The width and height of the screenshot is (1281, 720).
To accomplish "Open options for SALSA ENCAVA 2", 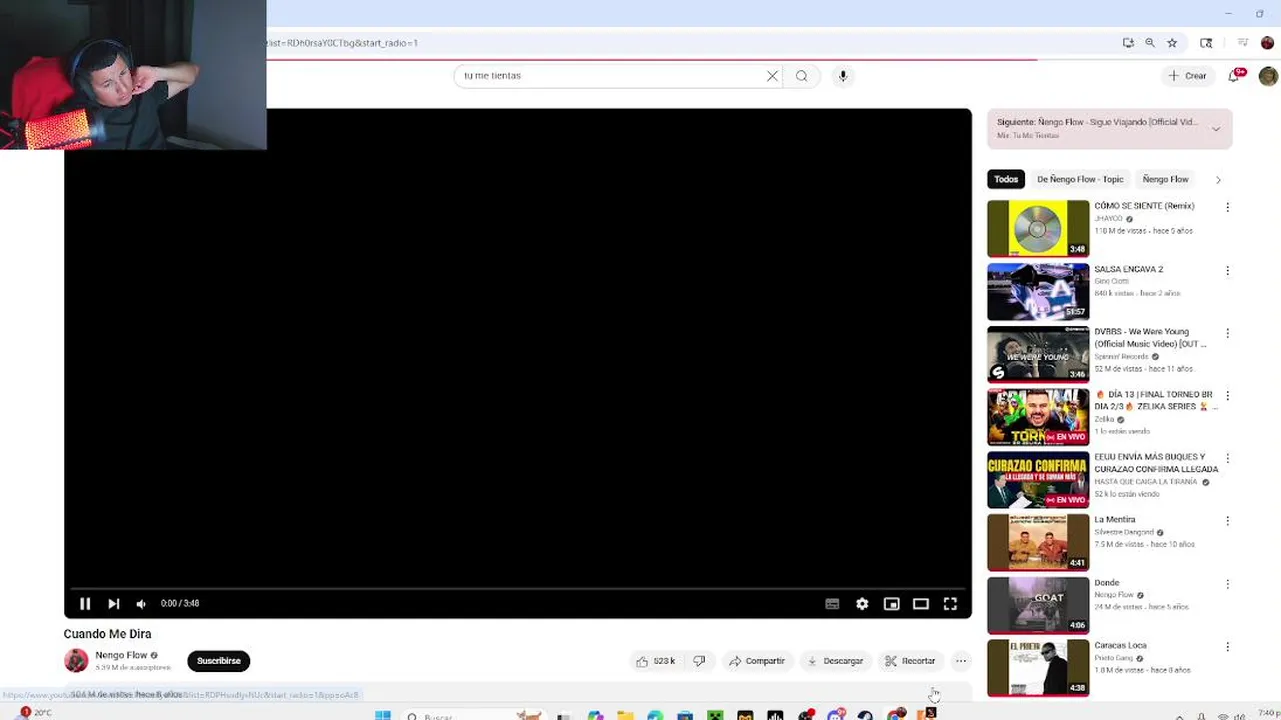I will pyautogui.click(x=1227, y=270).
